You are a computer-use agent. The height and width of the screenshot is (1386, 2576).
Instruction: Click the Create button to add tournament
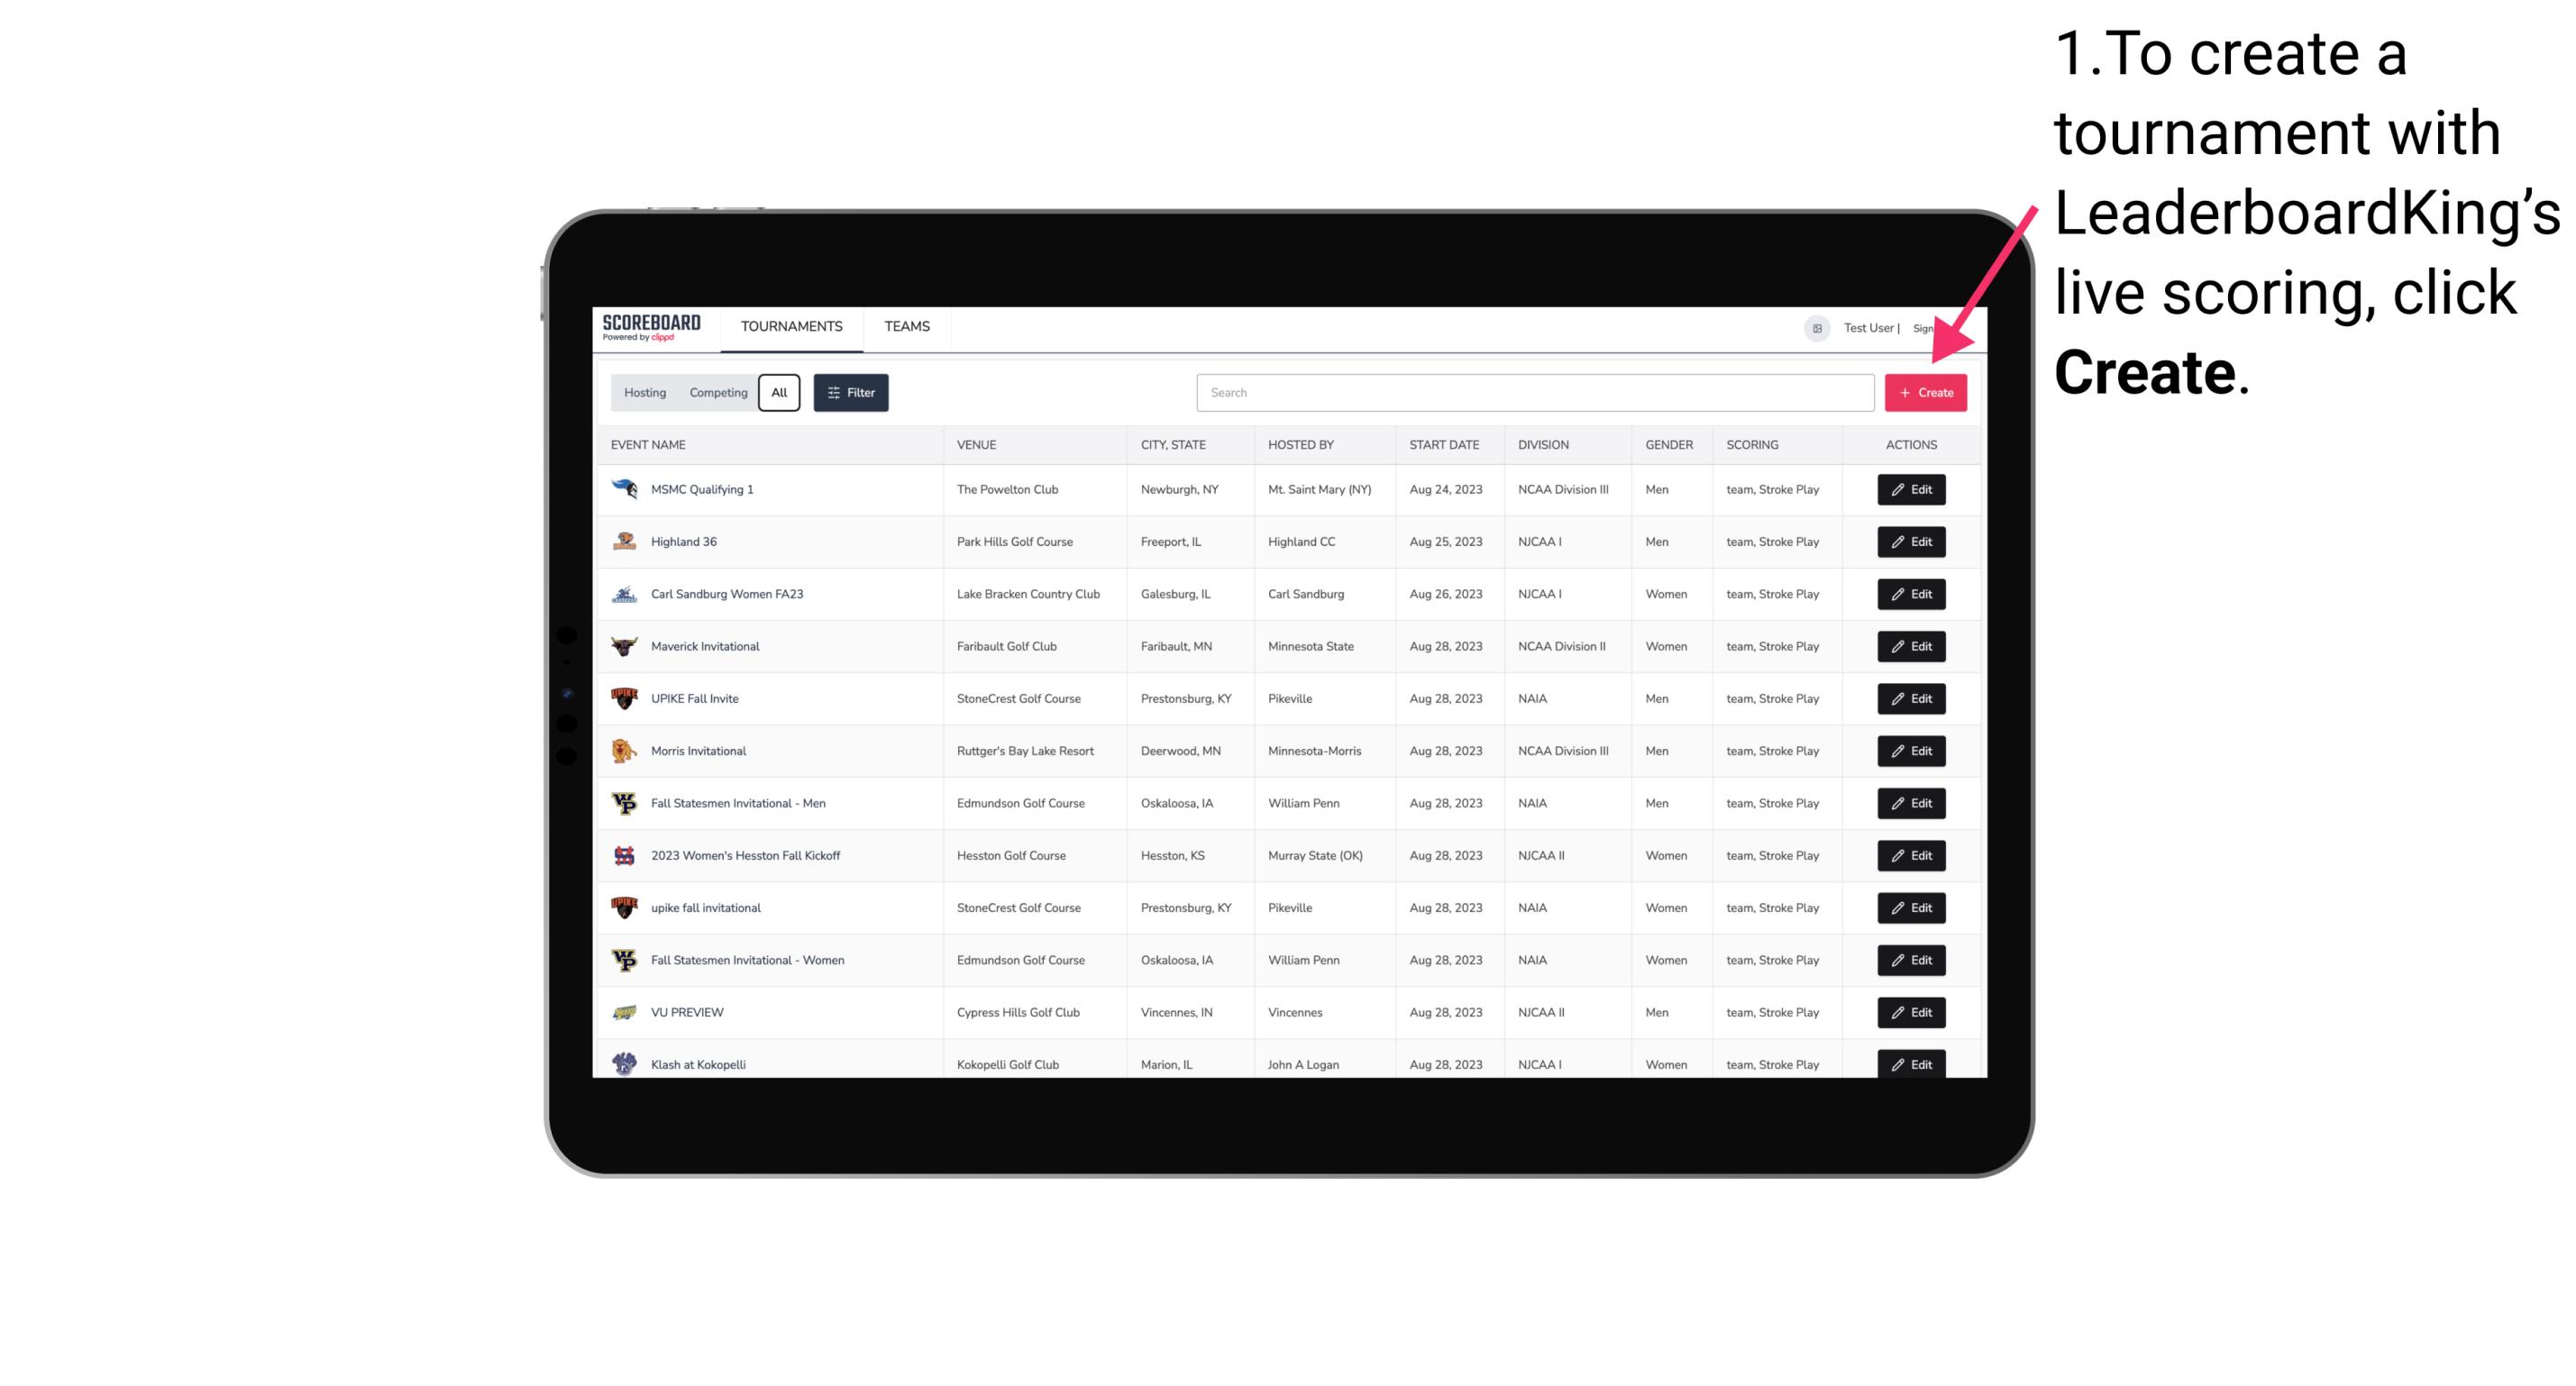tap(1925, 391)
